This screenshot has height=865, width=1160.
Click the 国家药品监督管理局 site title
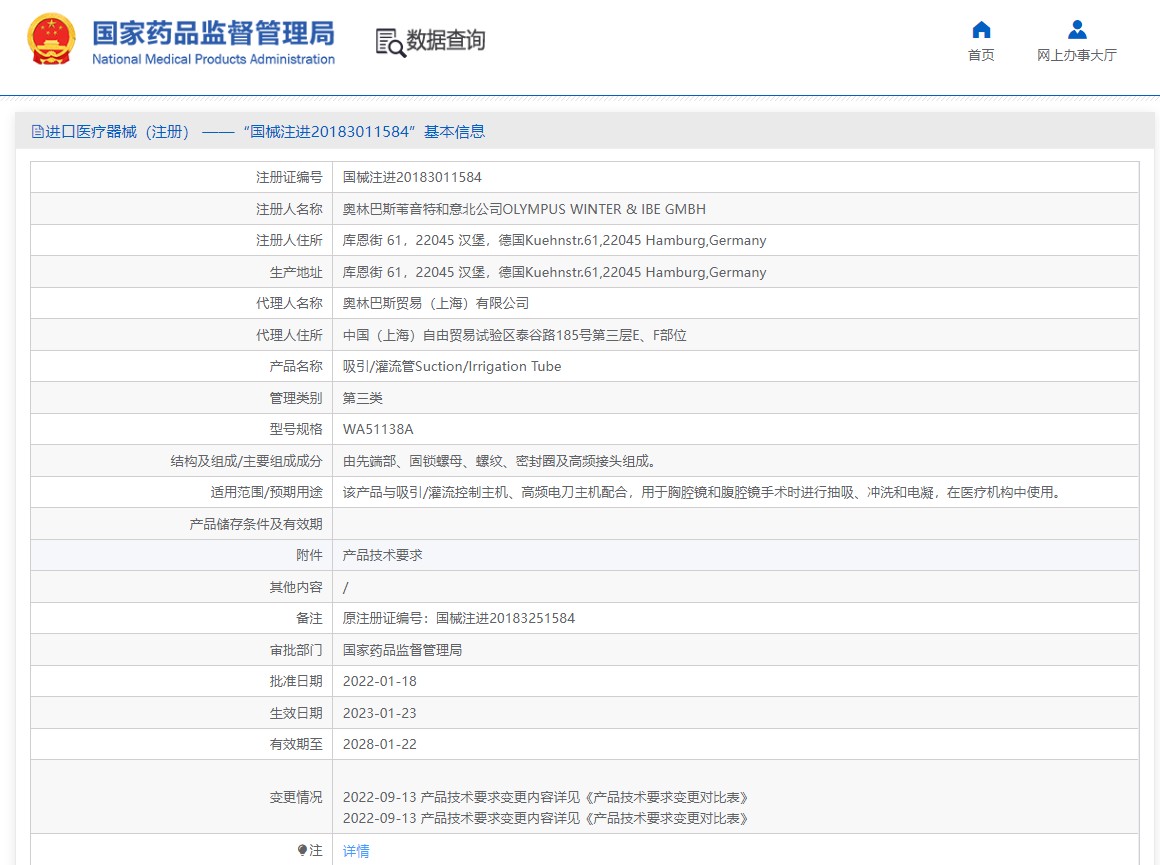coord(213,34)
